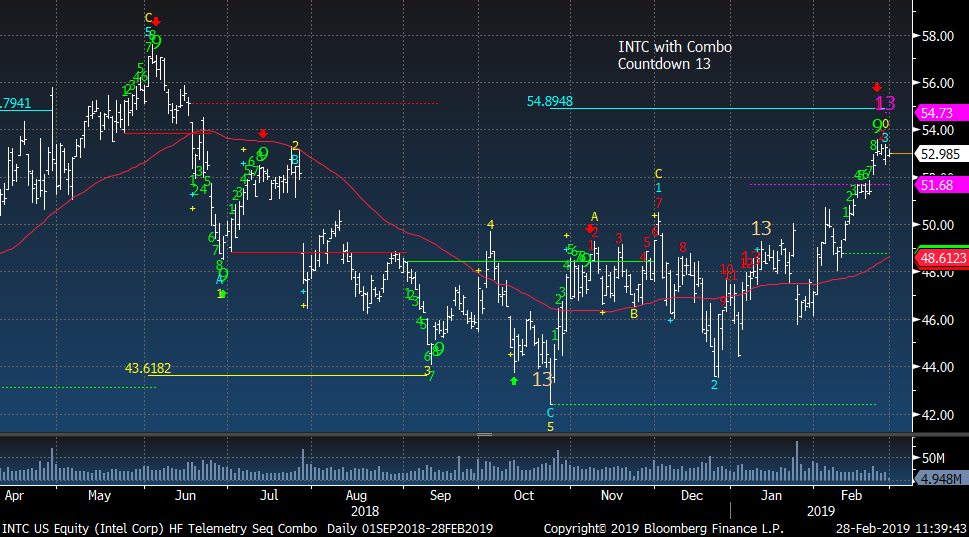
Task: Click the green up arrow at the June low
Action: [x=223, y=294]
